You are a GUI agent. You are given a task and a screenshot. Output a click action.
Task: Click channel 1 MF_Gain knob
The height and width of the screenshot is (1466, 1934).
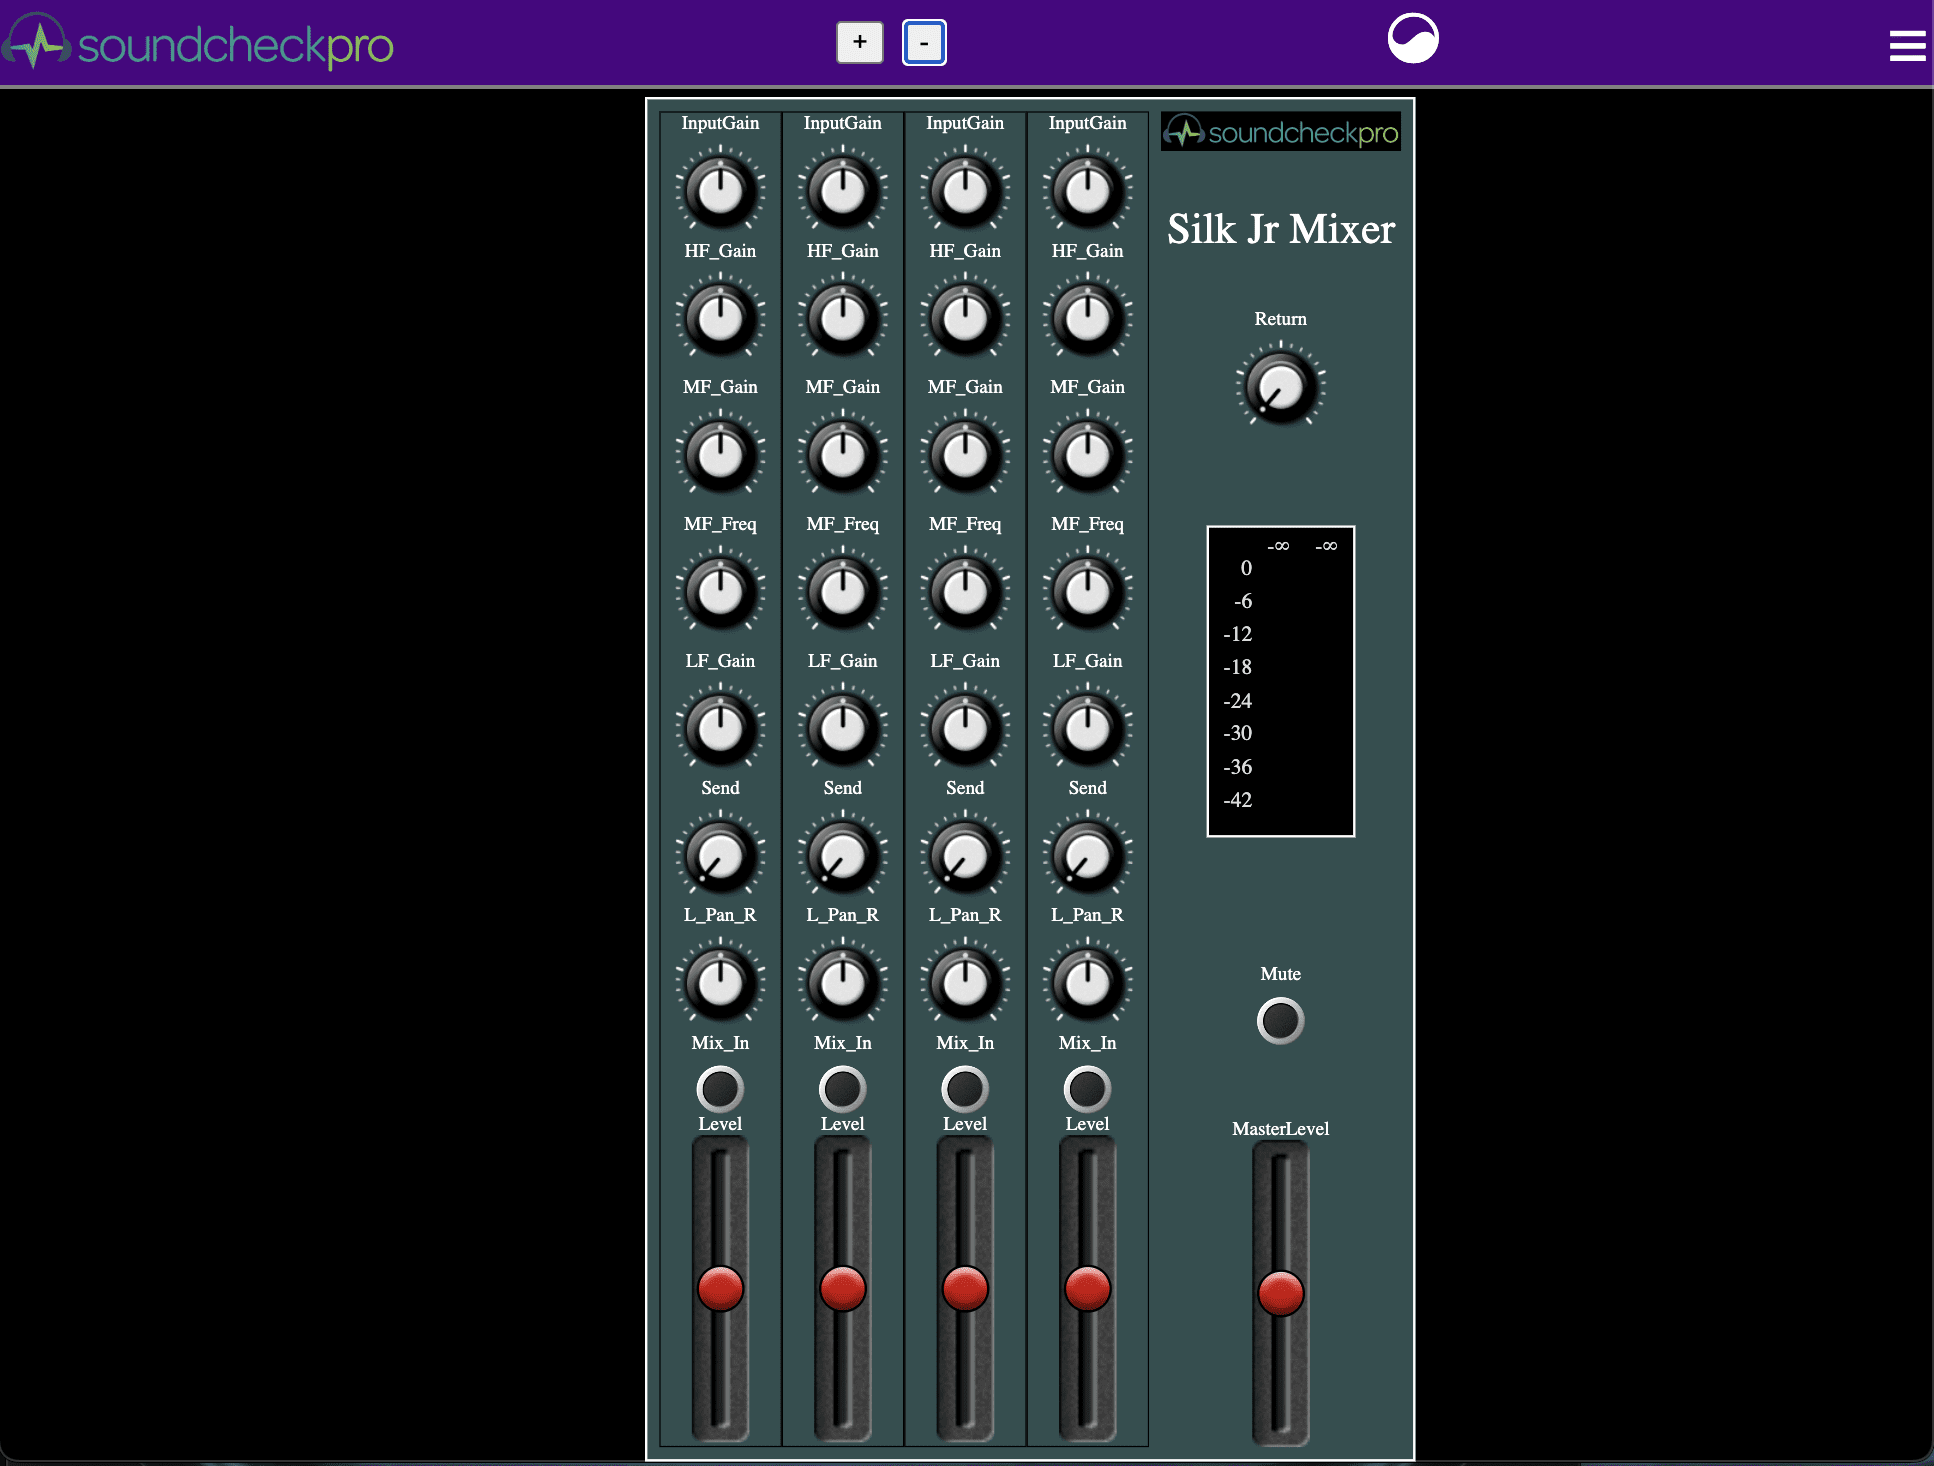(x=720, y=455)
